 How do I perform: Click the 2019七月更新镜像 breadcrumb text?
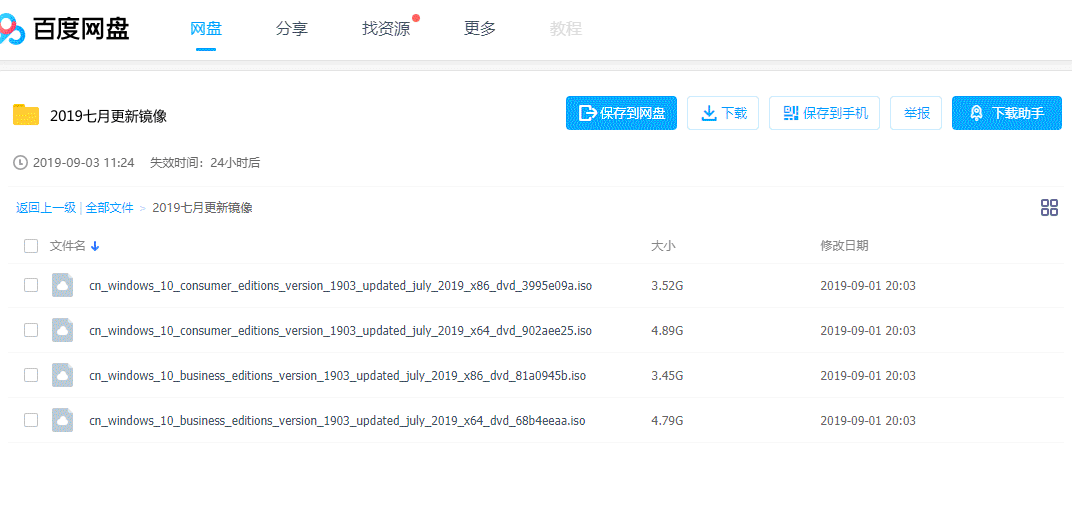202,208
